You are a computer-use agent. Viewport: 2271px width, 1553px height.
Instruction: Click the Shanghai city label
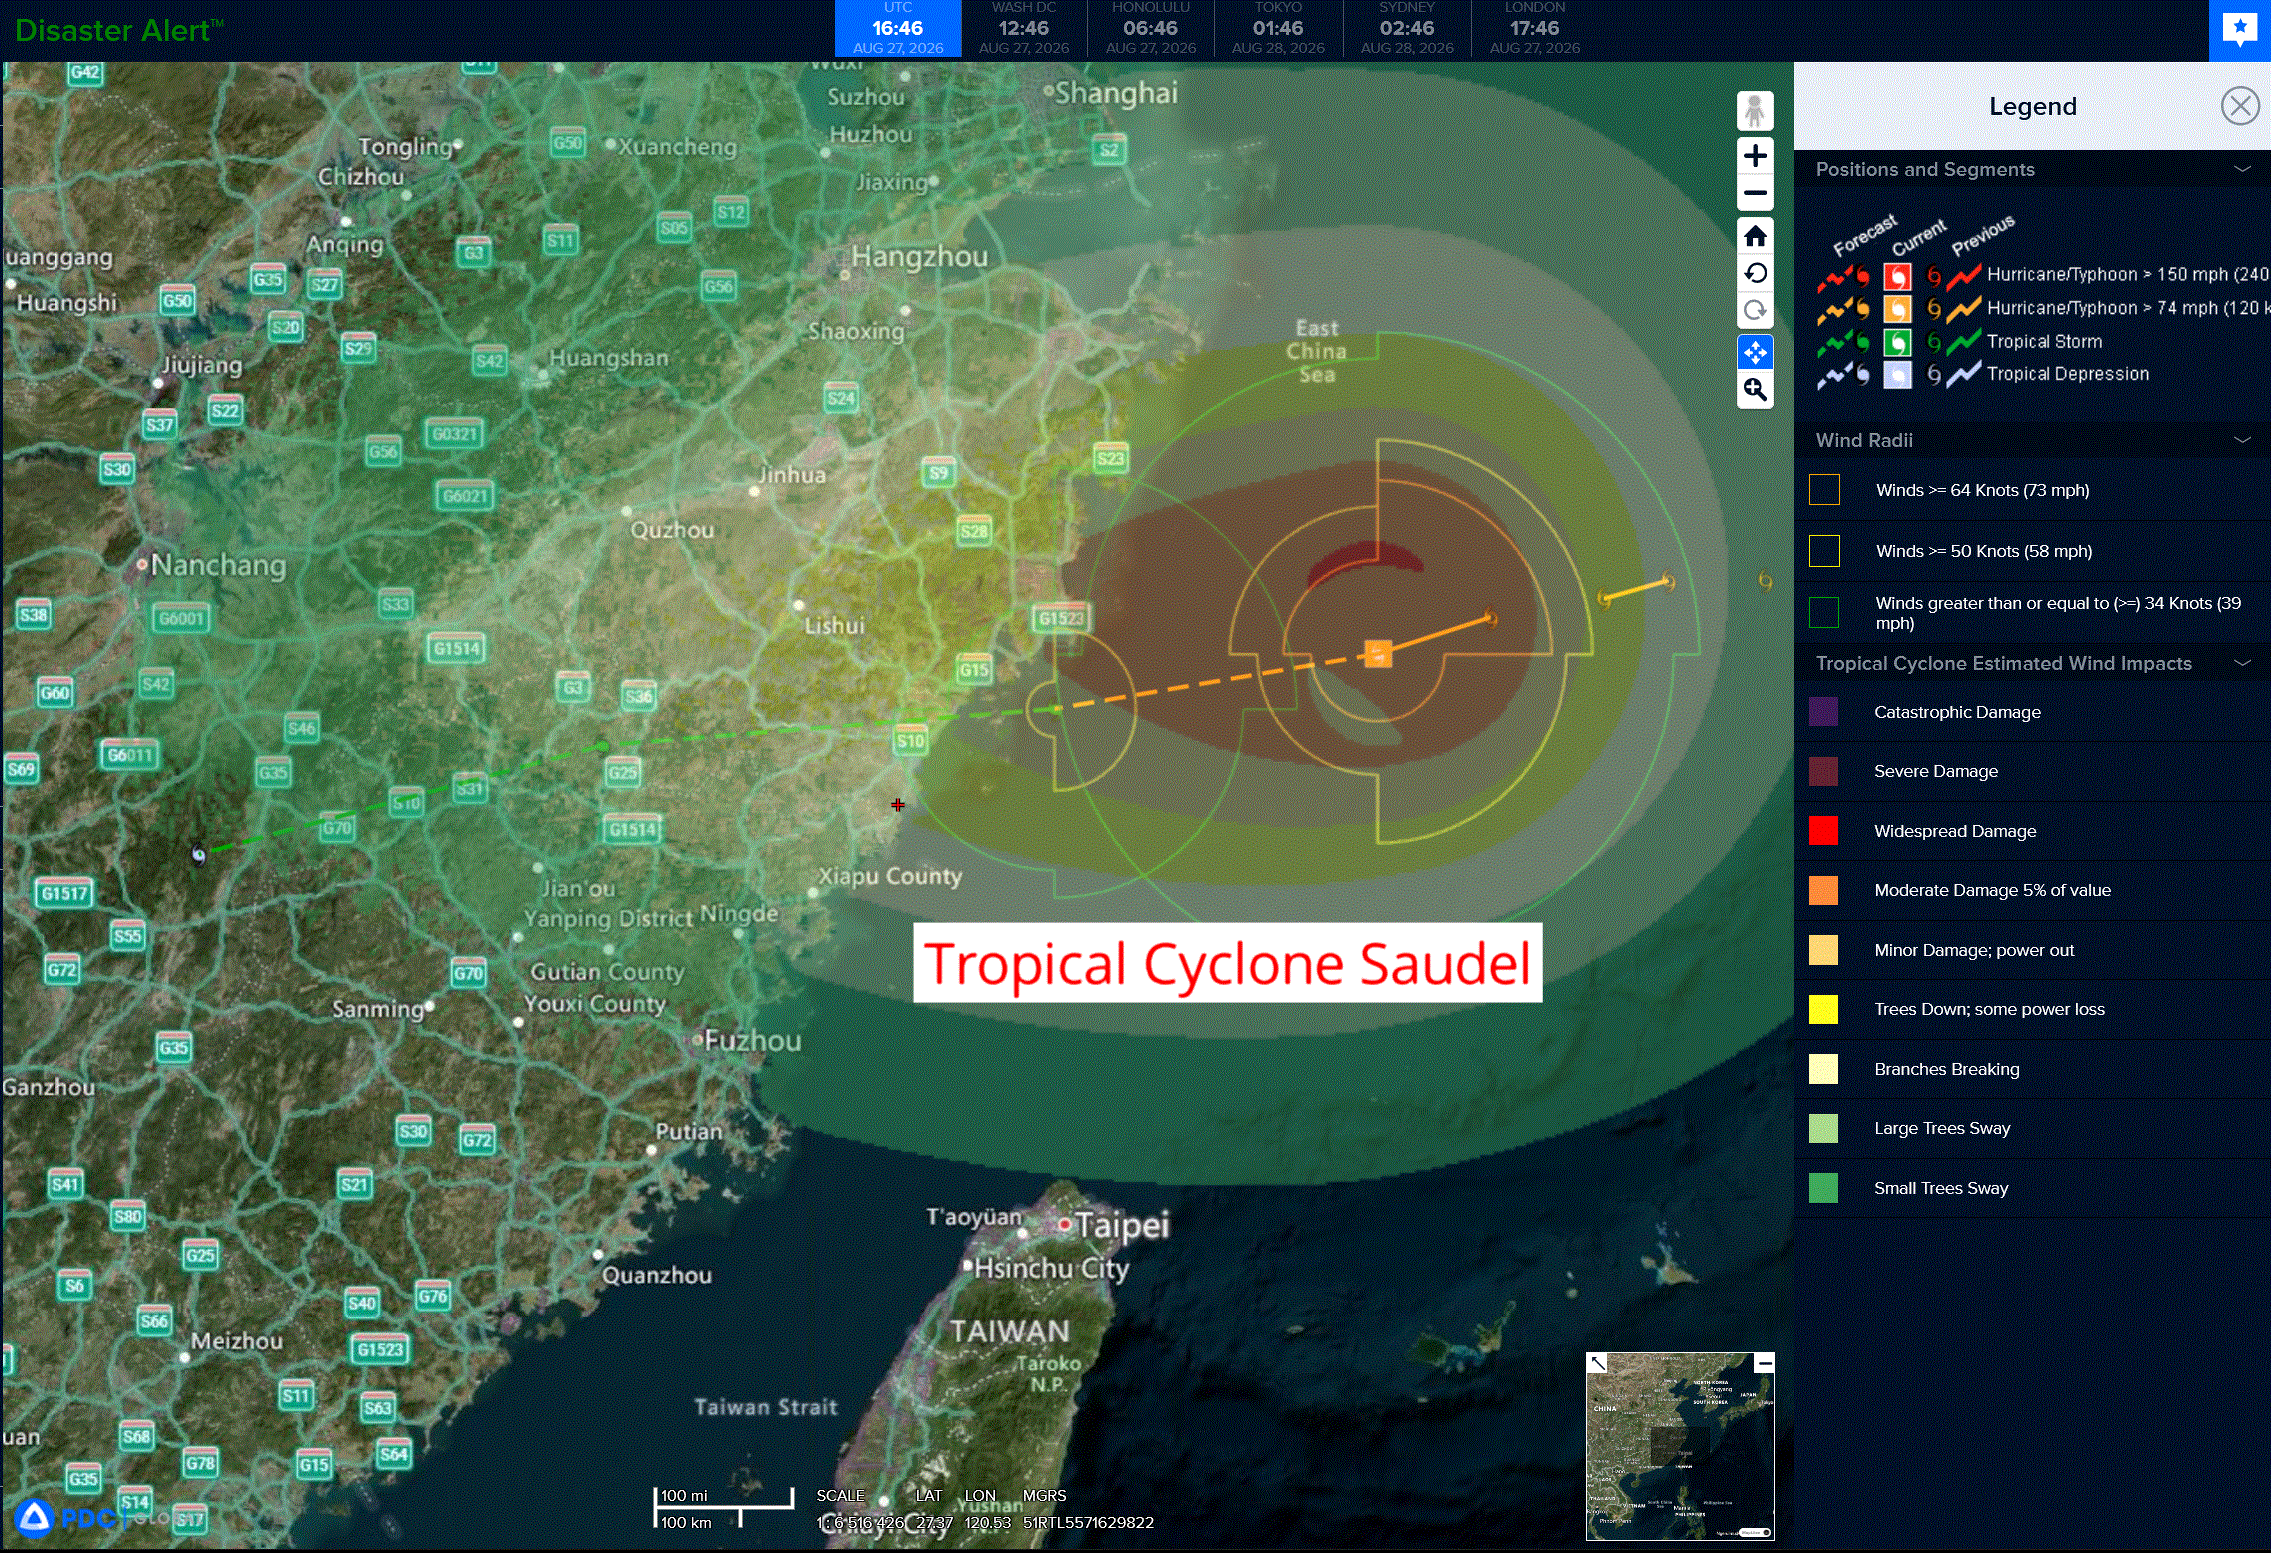[x=1116, y=93]
